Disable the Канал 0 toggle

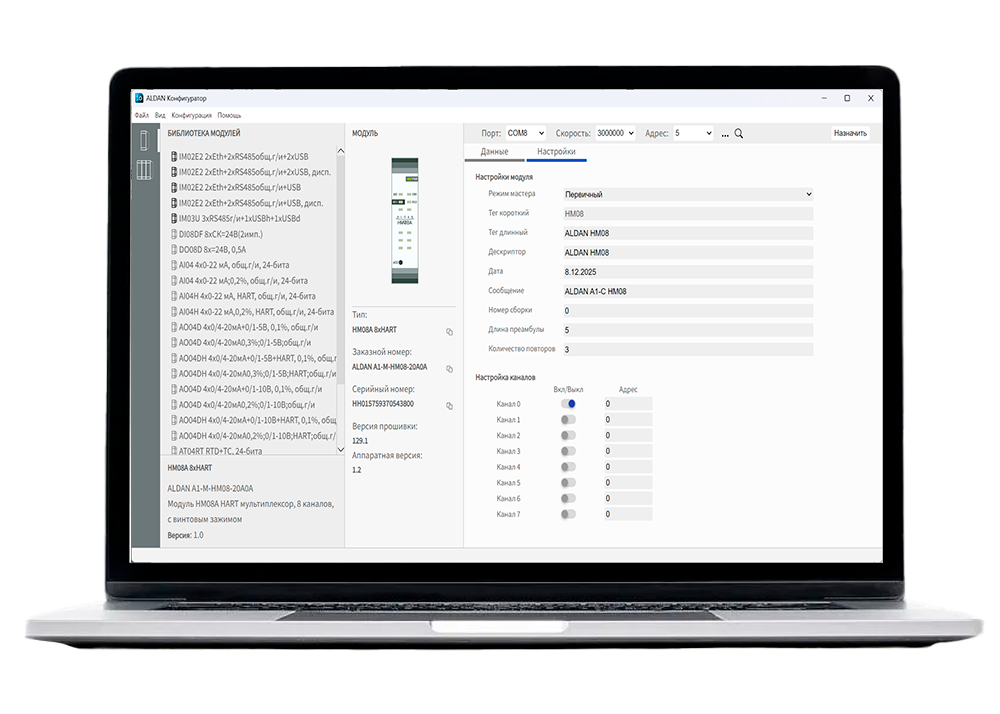pyautogui.click(x=568, y=404)
